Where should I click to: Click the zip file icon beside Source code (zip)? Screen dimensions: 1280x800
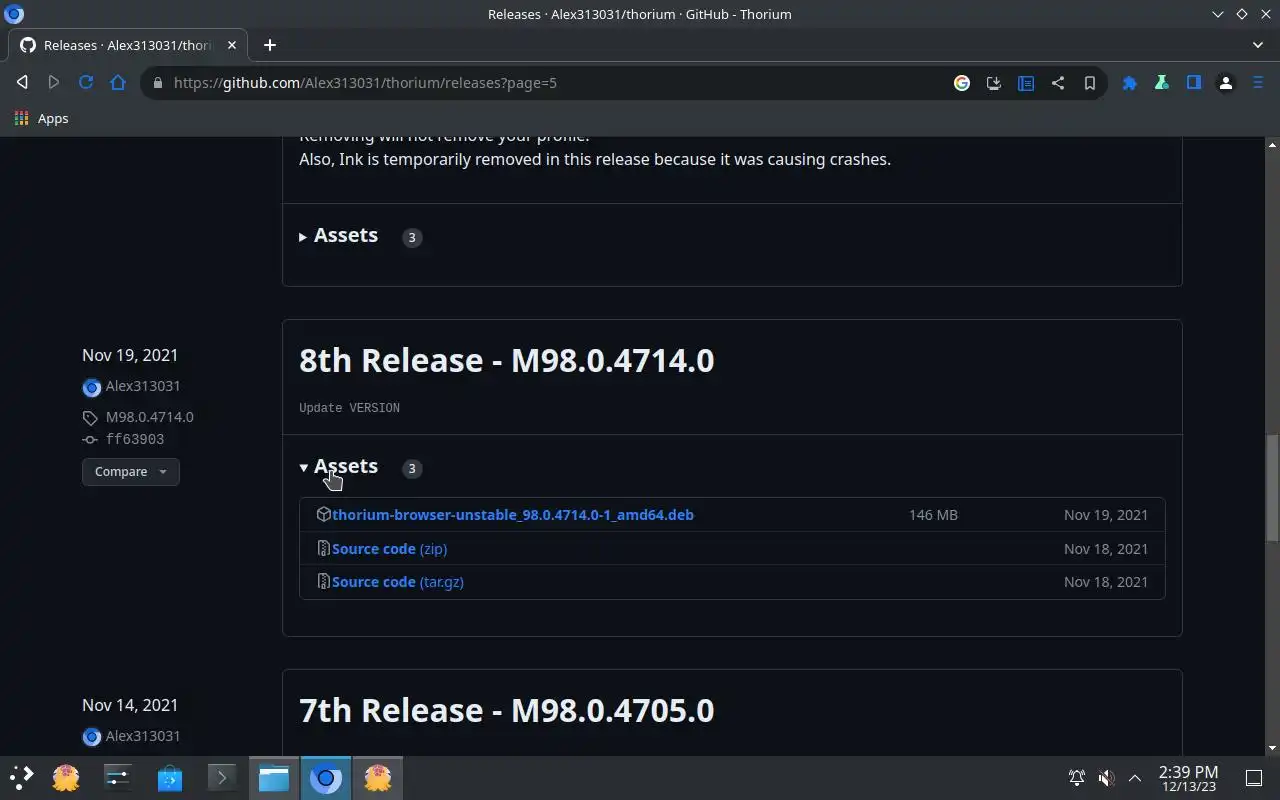[323, 548]
